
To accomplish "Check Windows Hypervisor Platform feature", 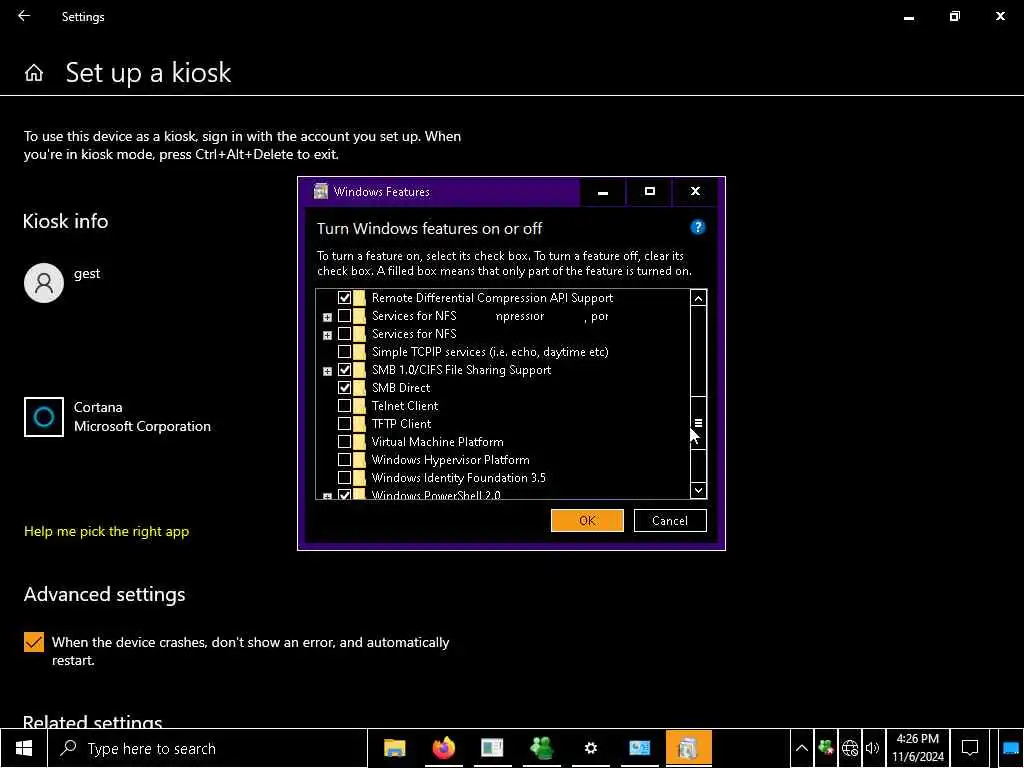I will (x=344, y=460).
